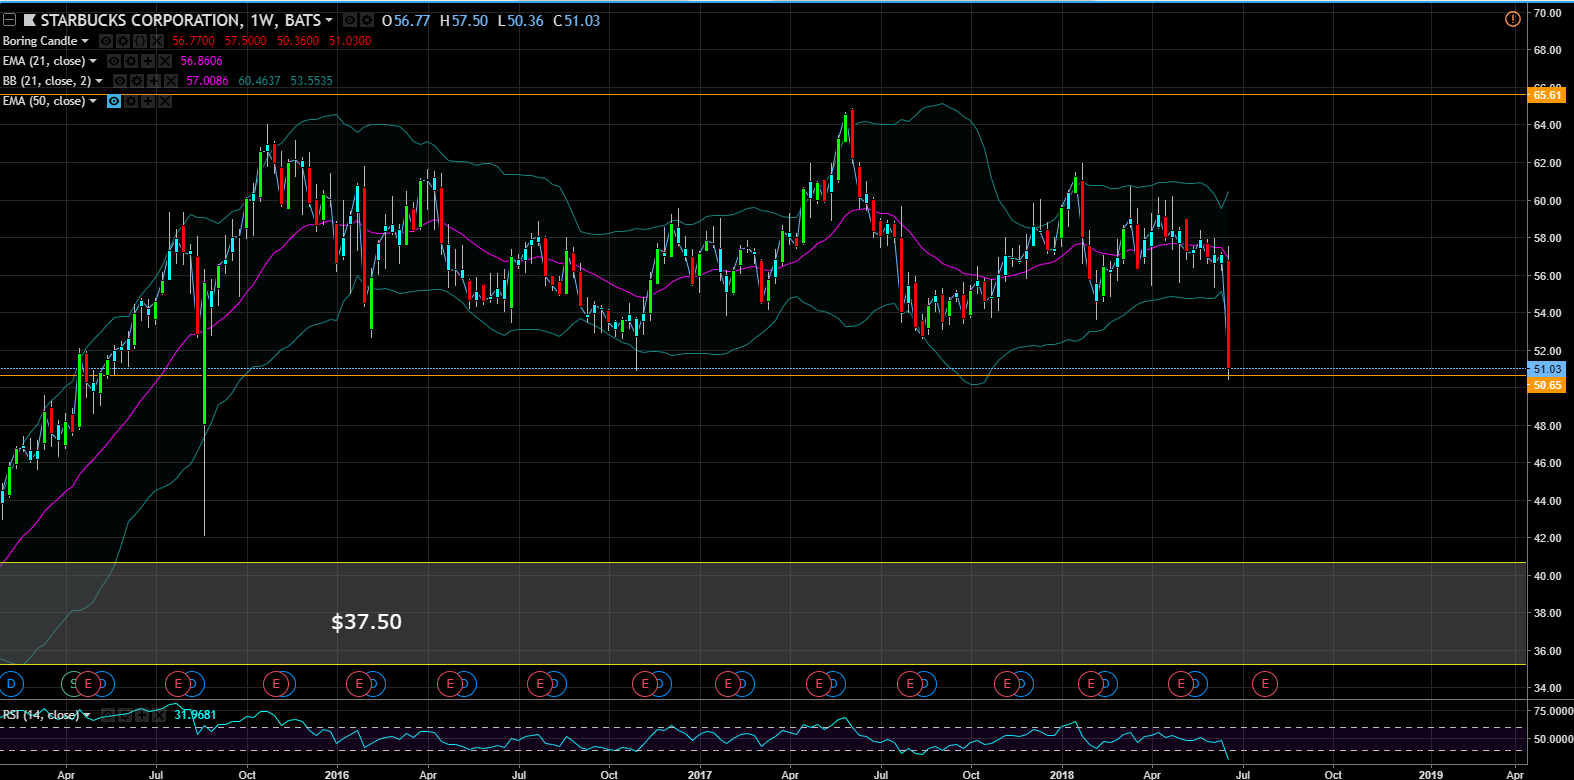1574x780 pixels.
Task: Open RSI (14, close) settings gear
Action: [x=124, y=715]
